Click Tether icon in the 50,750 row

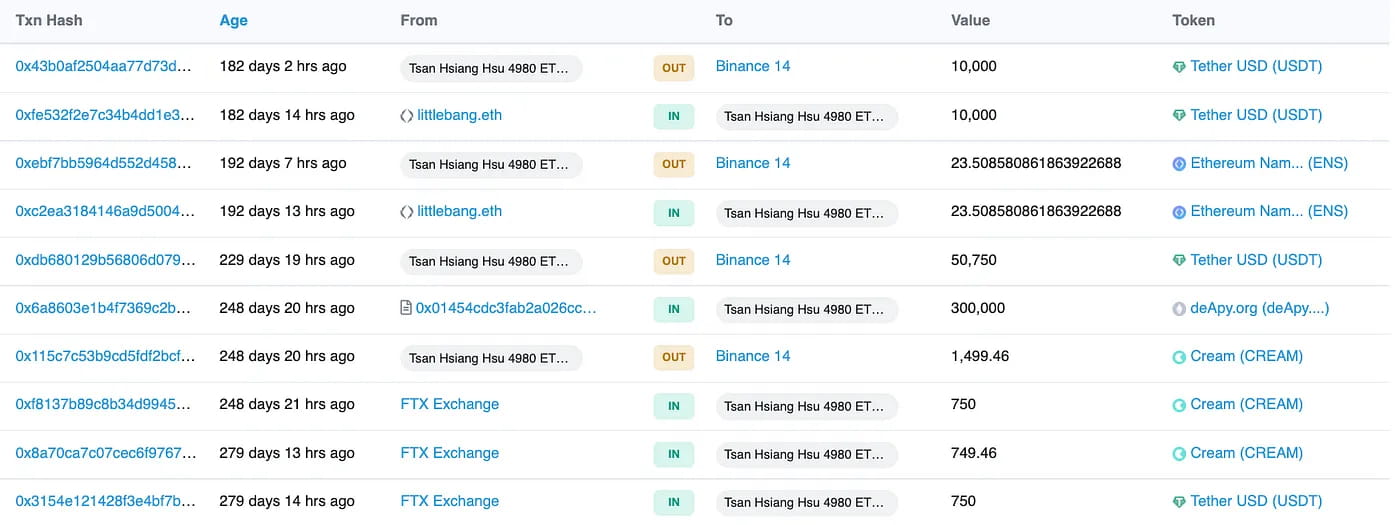pyautogui.click(x=1179, y=260)
